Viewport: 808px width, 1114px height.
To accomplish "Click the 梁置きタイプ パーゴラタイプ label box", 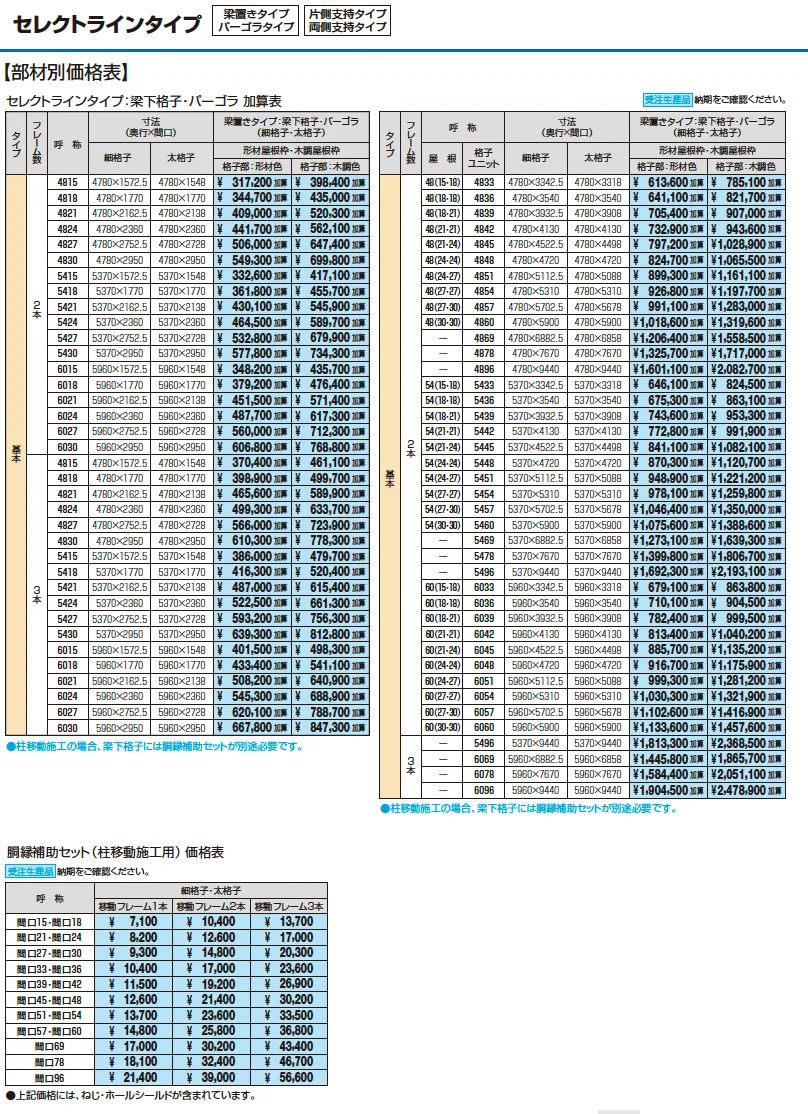I will coord(255,21).
